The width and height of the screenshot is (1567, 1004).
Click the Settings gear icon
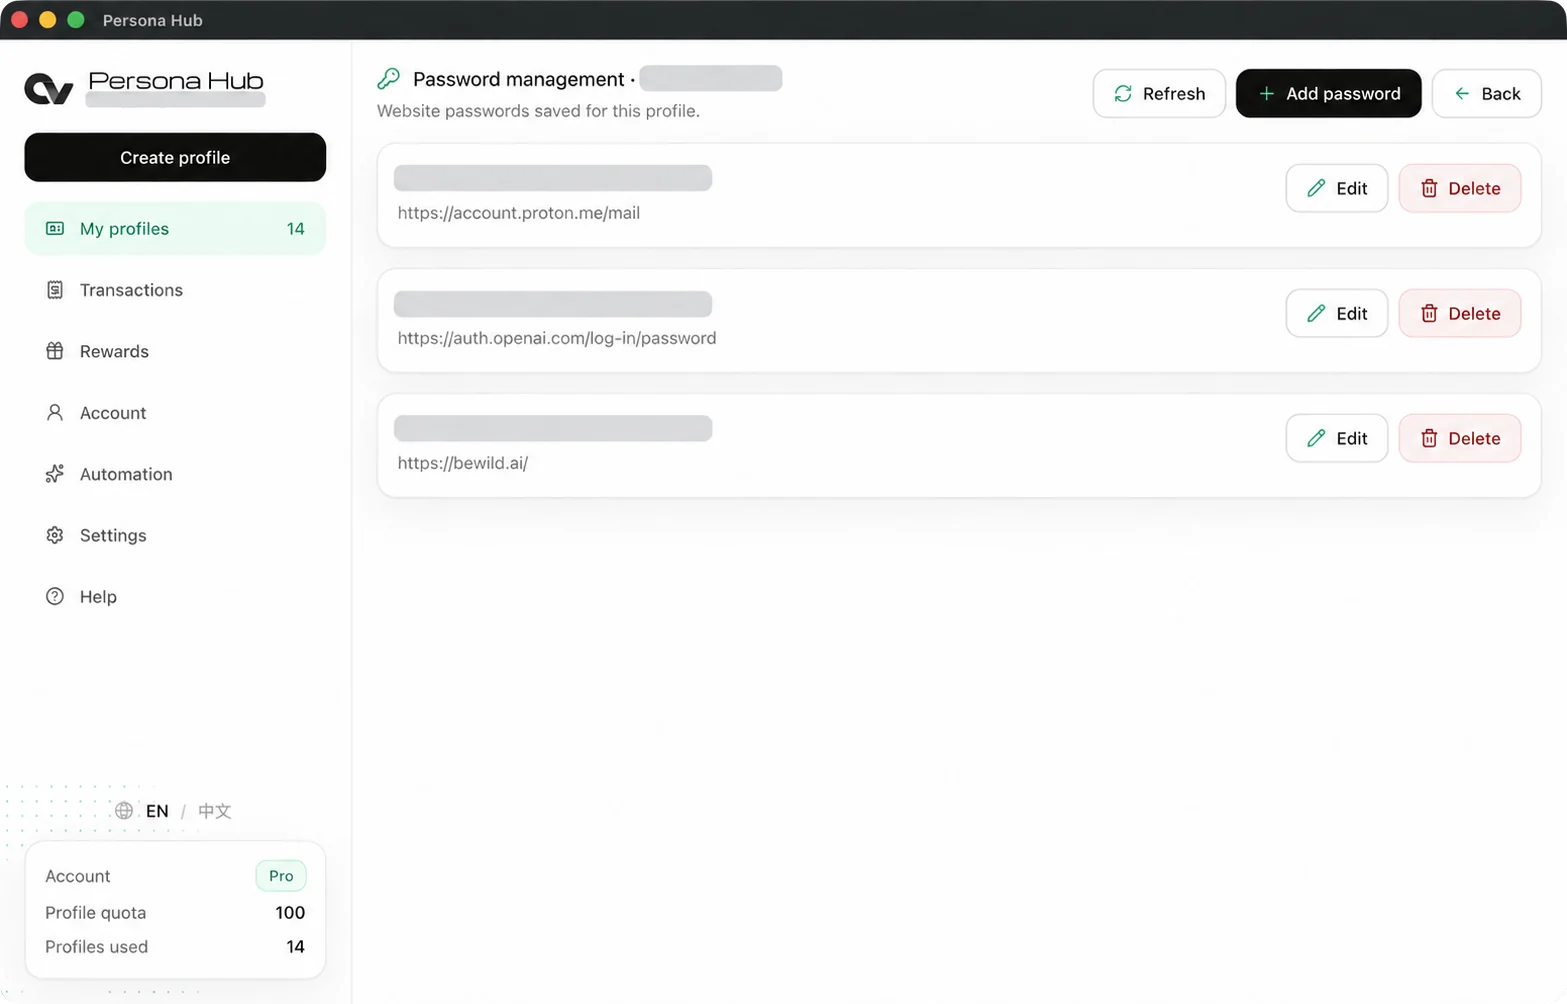55,535
